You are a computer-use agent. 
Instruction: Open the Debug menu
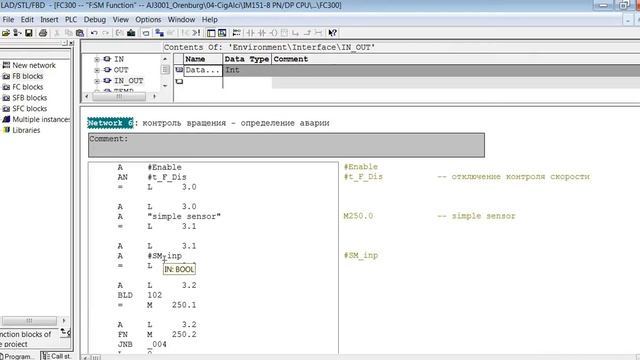[95, 20]
